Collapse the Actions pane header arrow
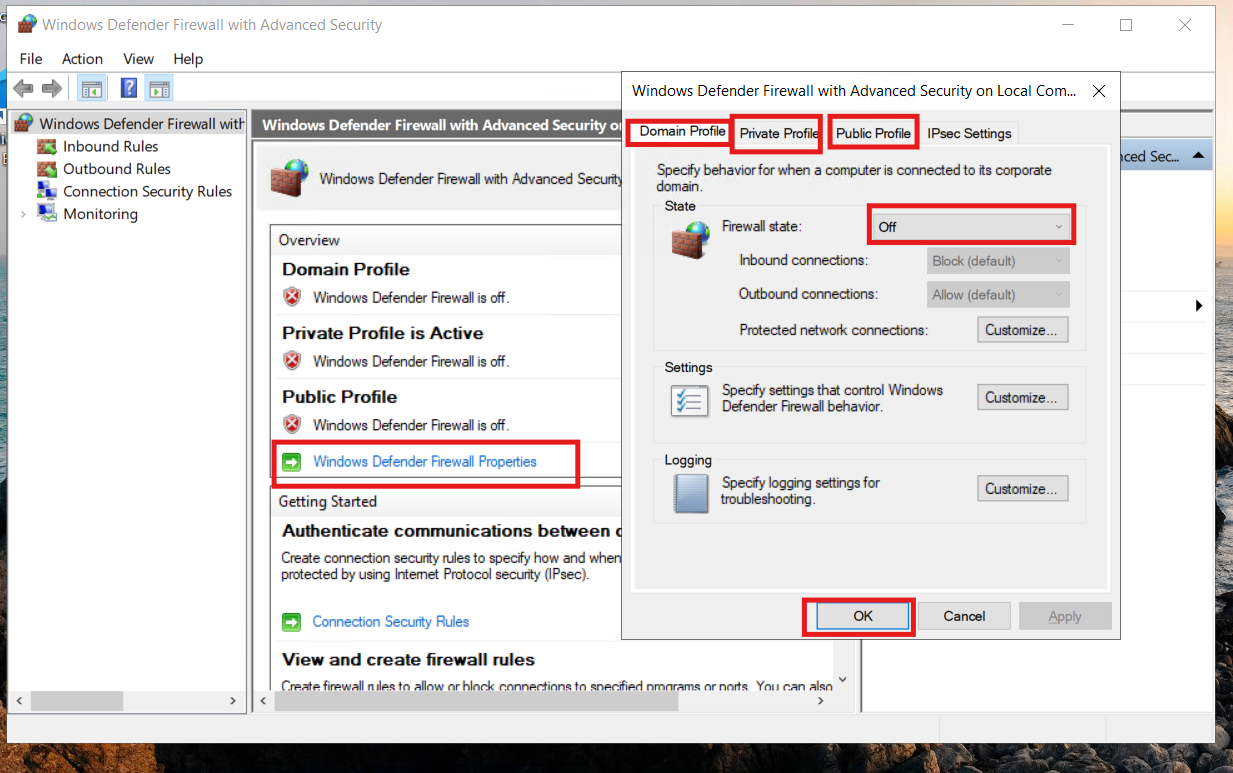The image size is (1233, 773). [x=1199, y=157]
